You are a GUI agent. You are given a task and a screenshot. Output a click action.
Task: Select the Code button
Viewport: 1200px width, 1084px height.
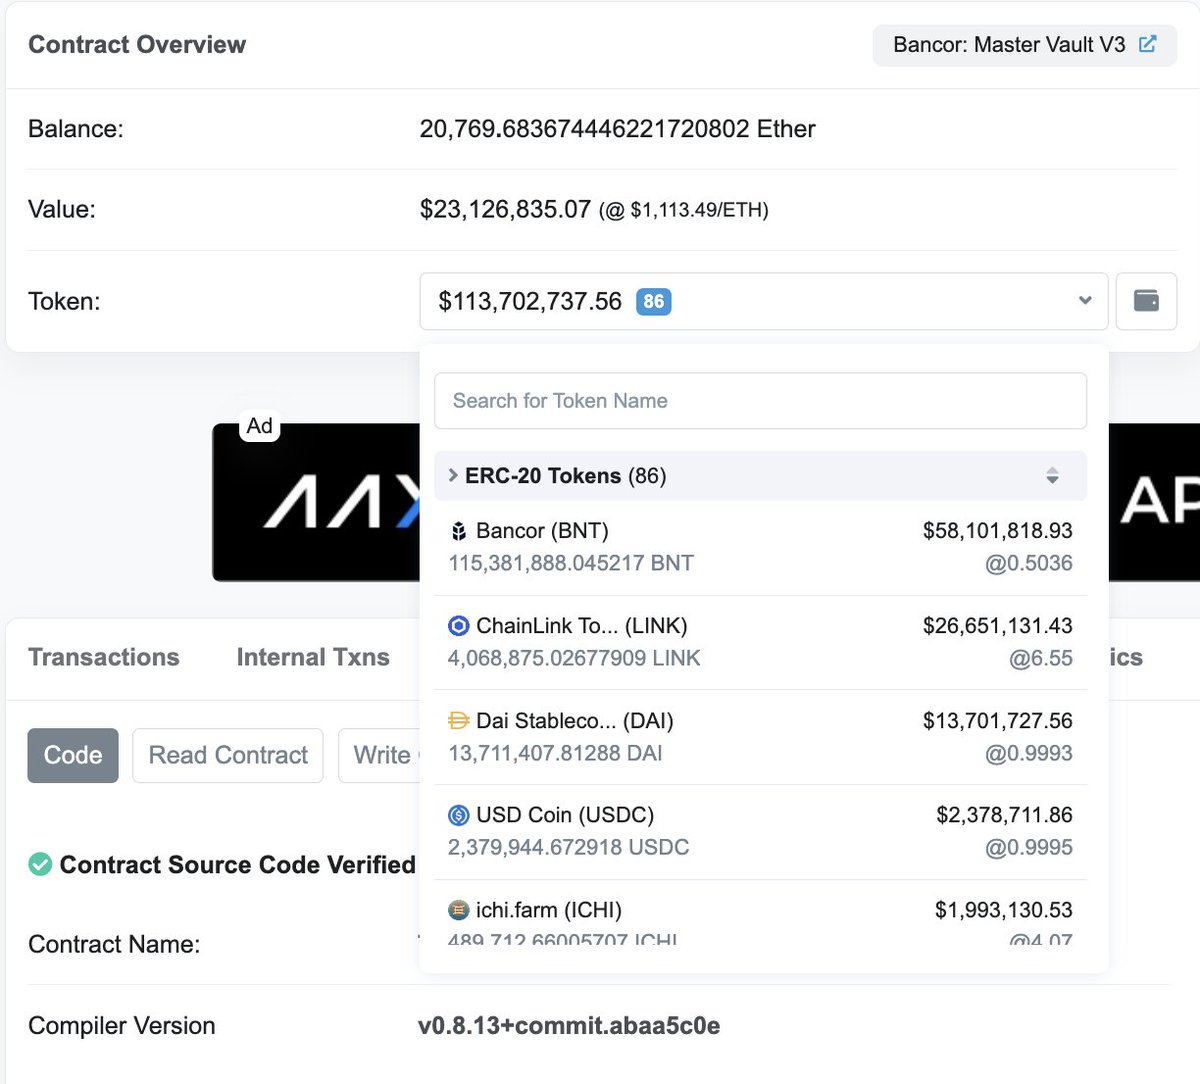point(73,755)
